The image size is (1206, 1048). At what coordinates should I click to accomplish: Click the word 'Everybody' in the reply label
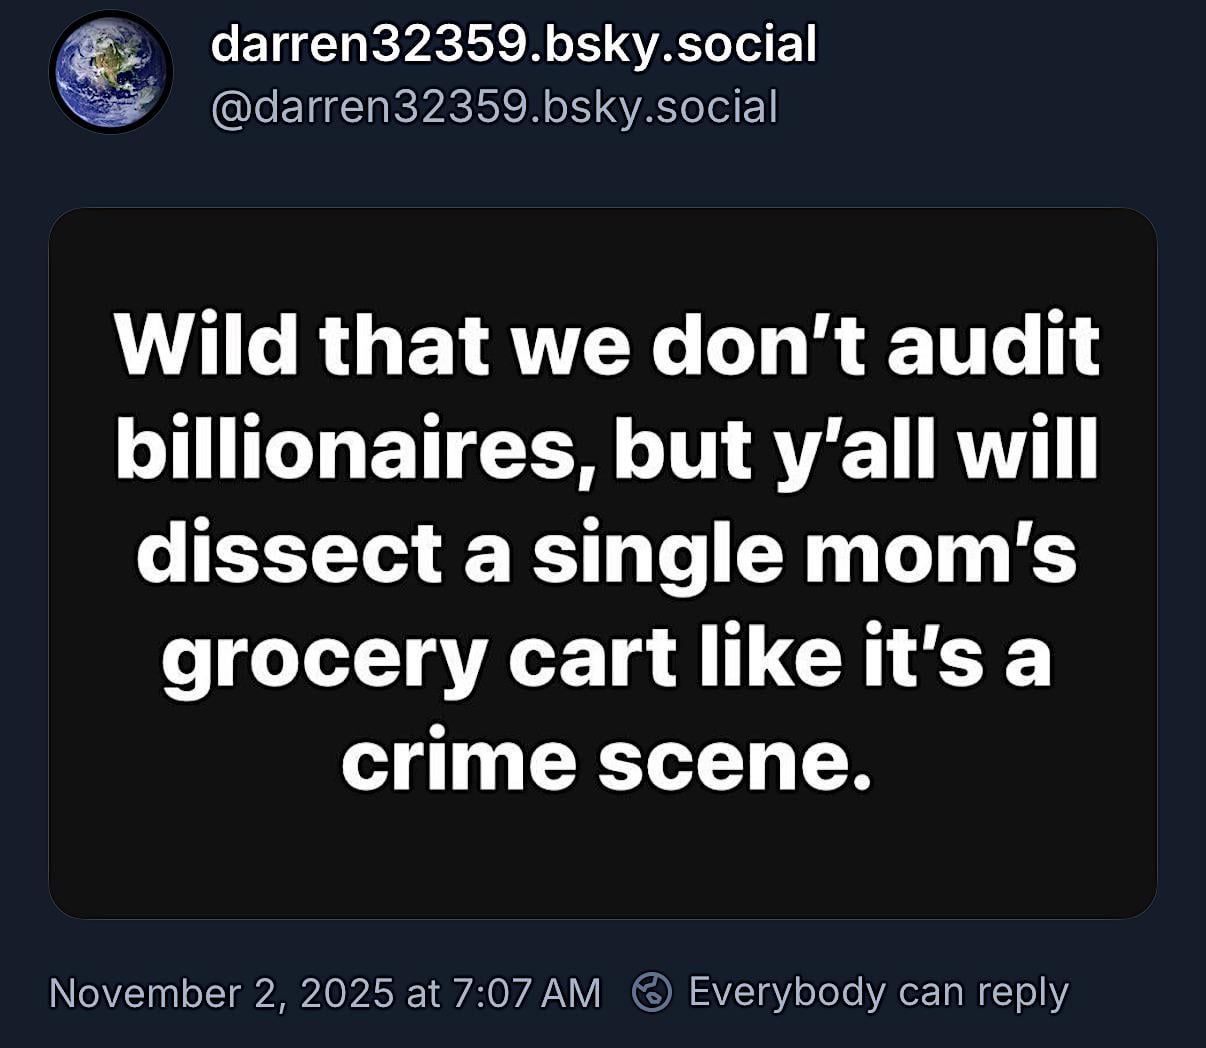coord(788,993)
